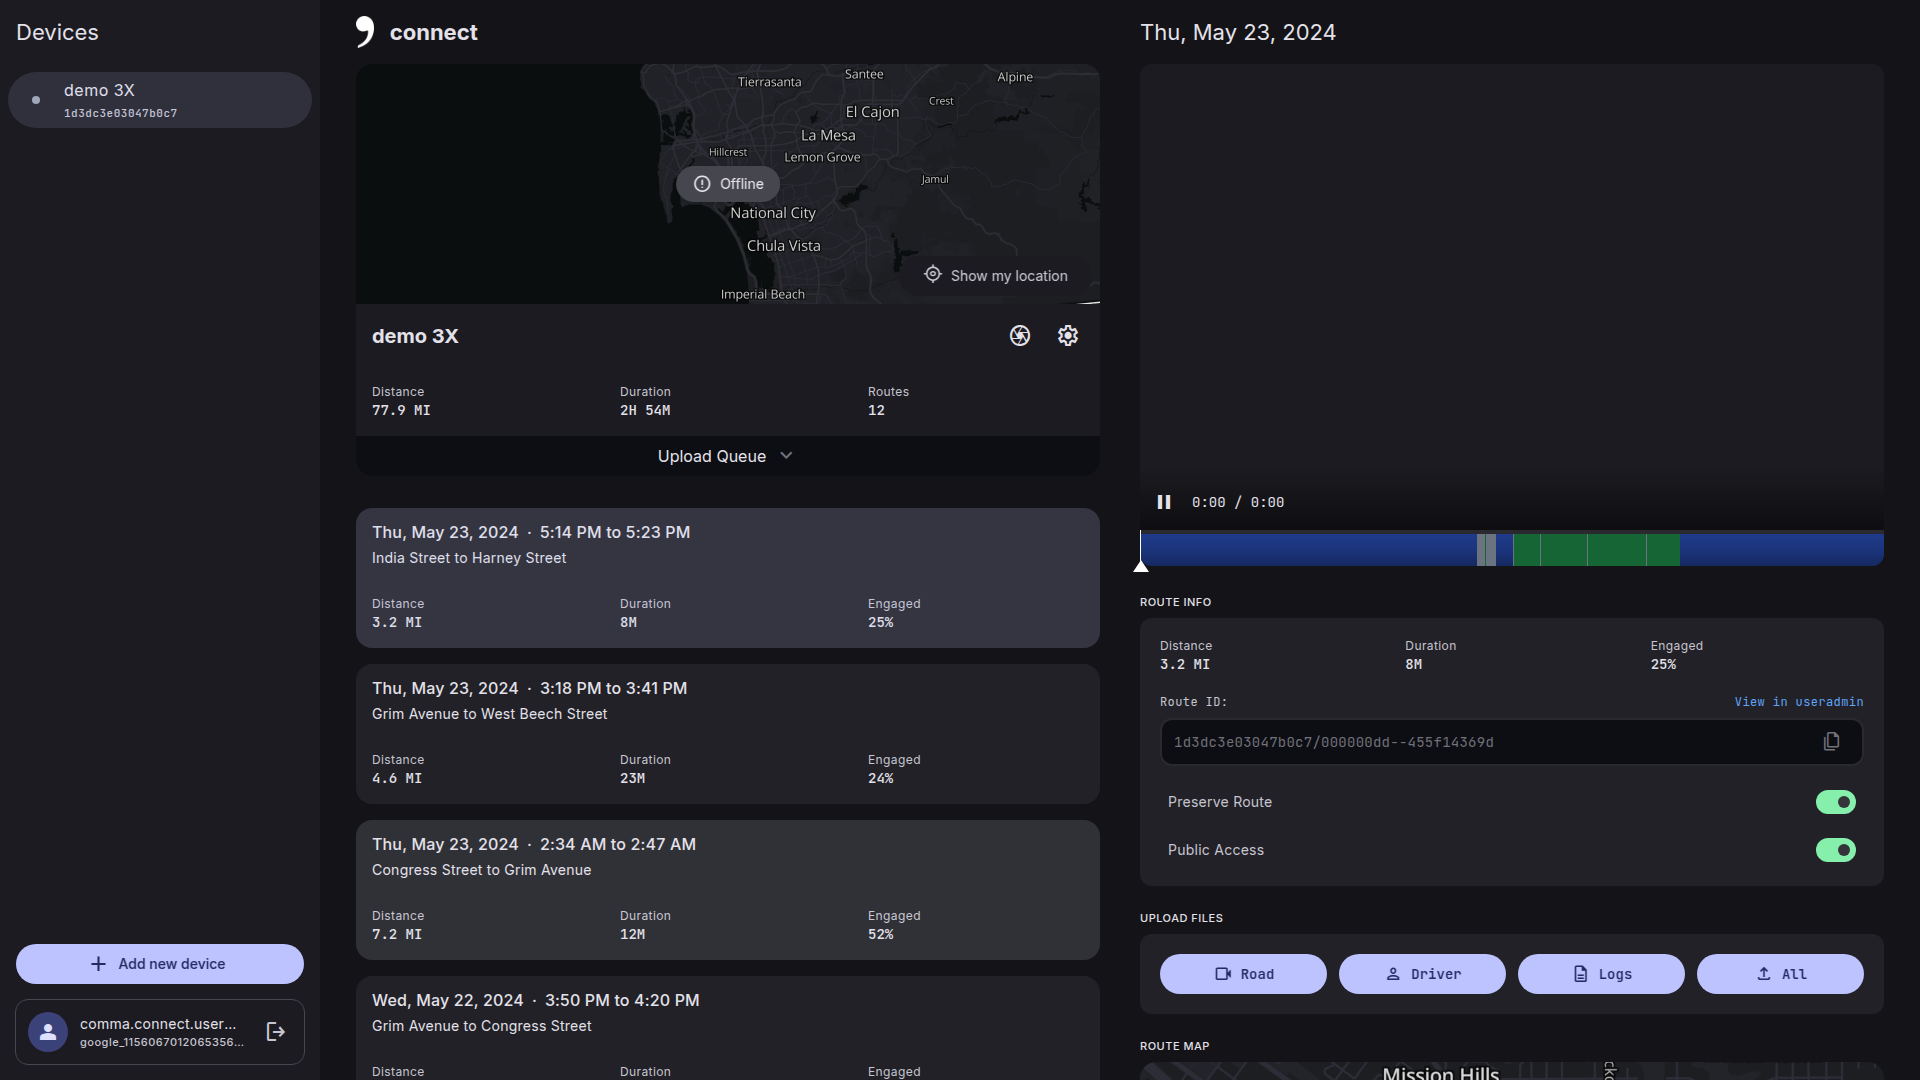
Task: Click the sign out icon
Action: (x=276, y=1032)
